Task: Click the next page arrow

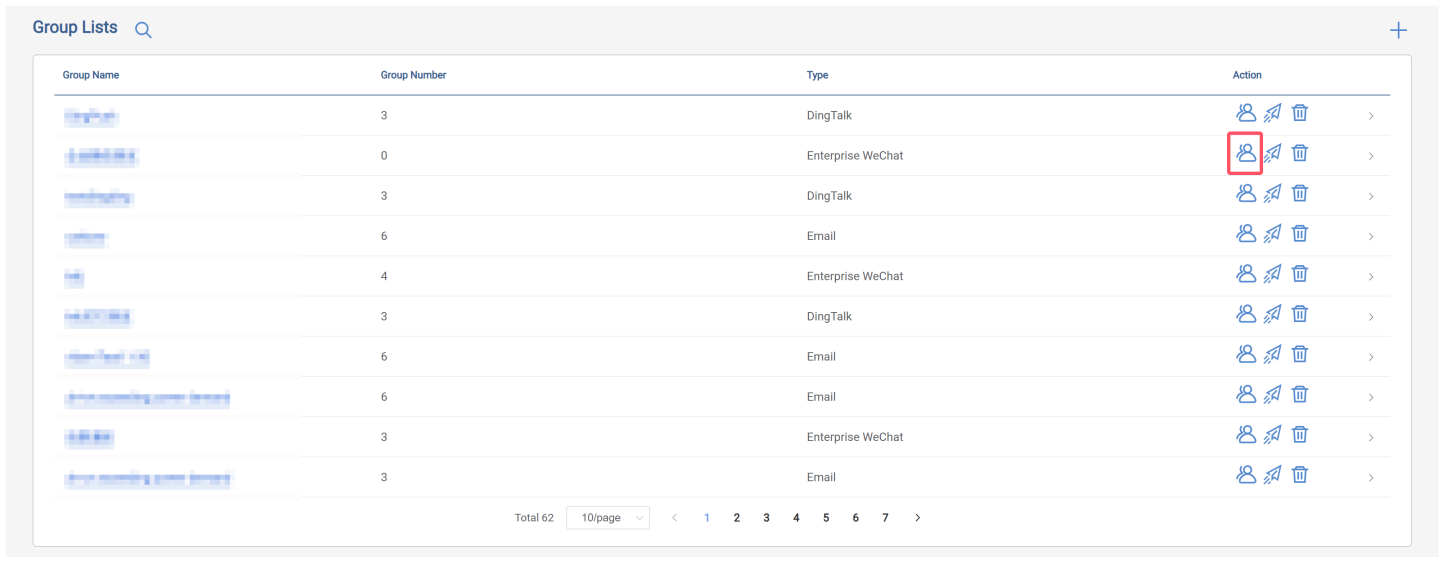Action: coord(917,518)
